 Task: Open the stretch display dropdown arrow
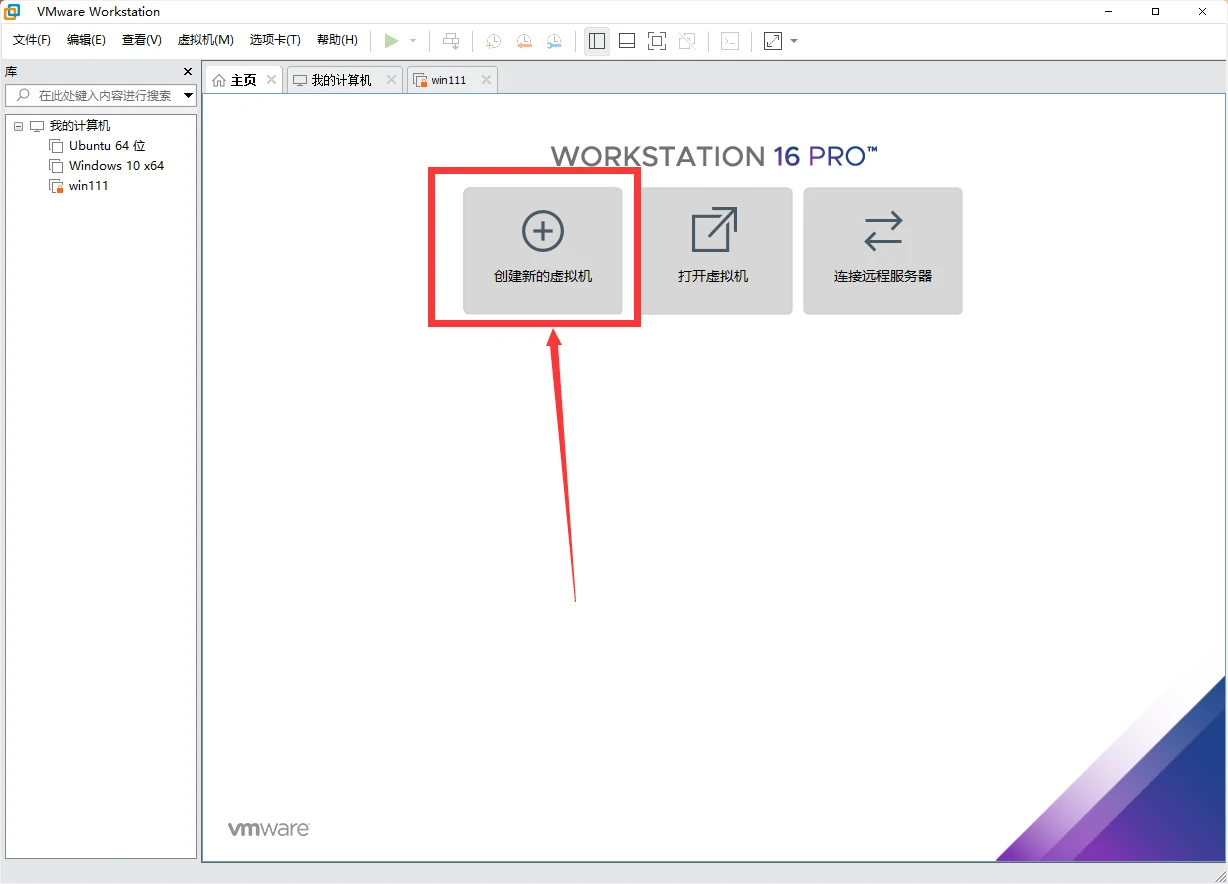[x=794, y=41]
